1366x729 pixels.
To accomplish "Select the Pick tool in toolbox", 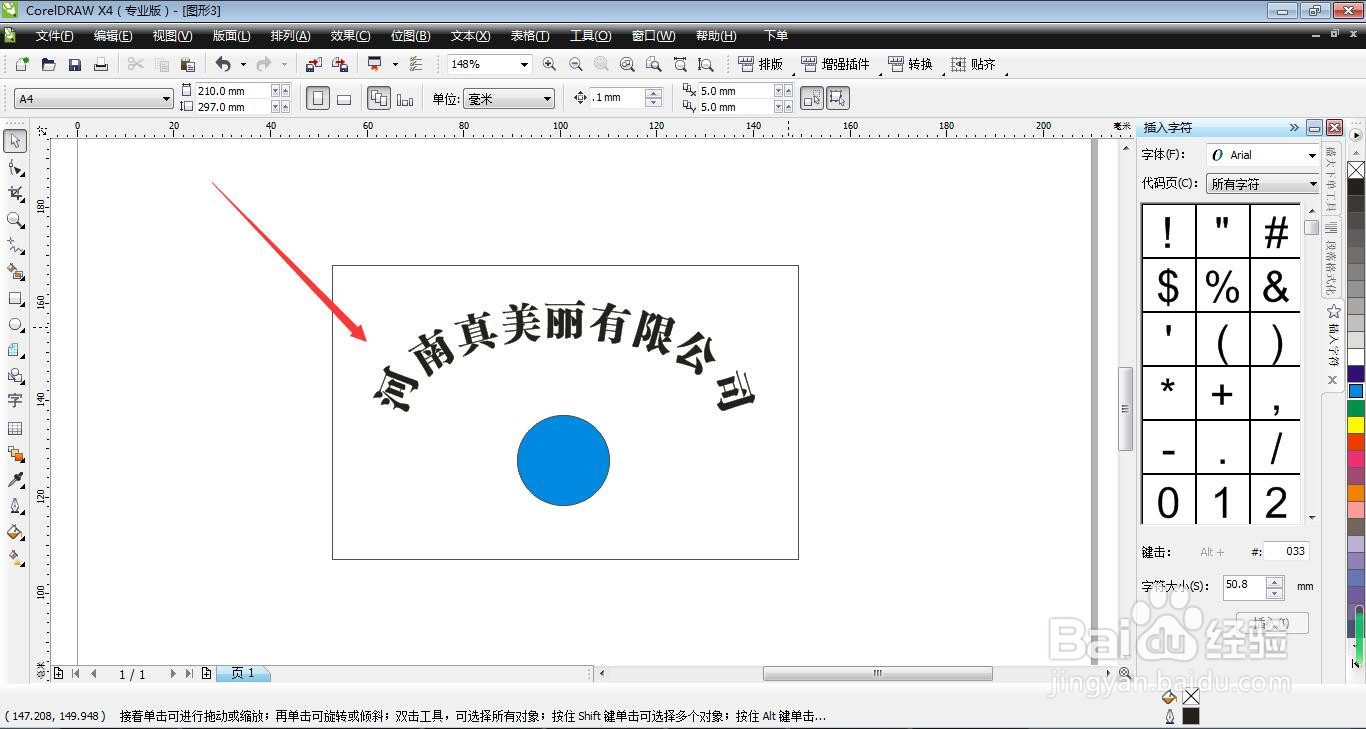I will pyautogui.click(x=15, y=141).
